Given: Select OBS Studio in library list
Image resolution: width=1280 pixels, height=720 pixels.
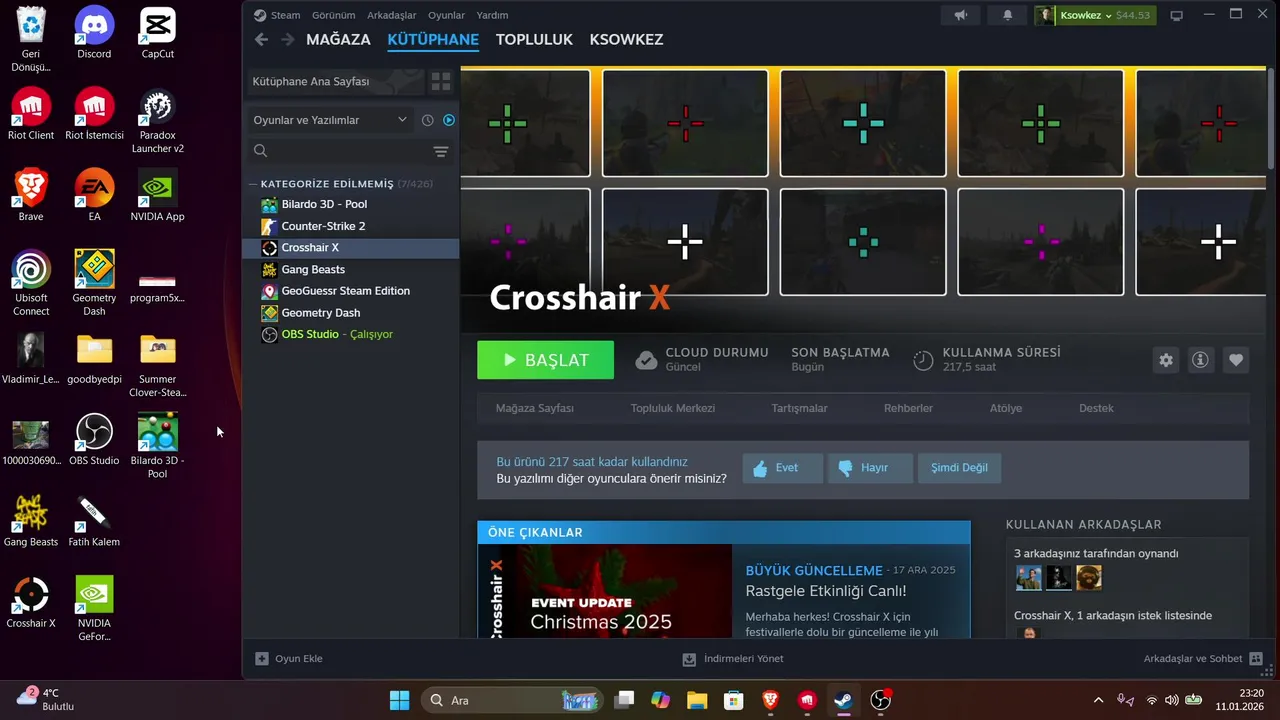Looking at the screenshot, I should tap(350, 334).
